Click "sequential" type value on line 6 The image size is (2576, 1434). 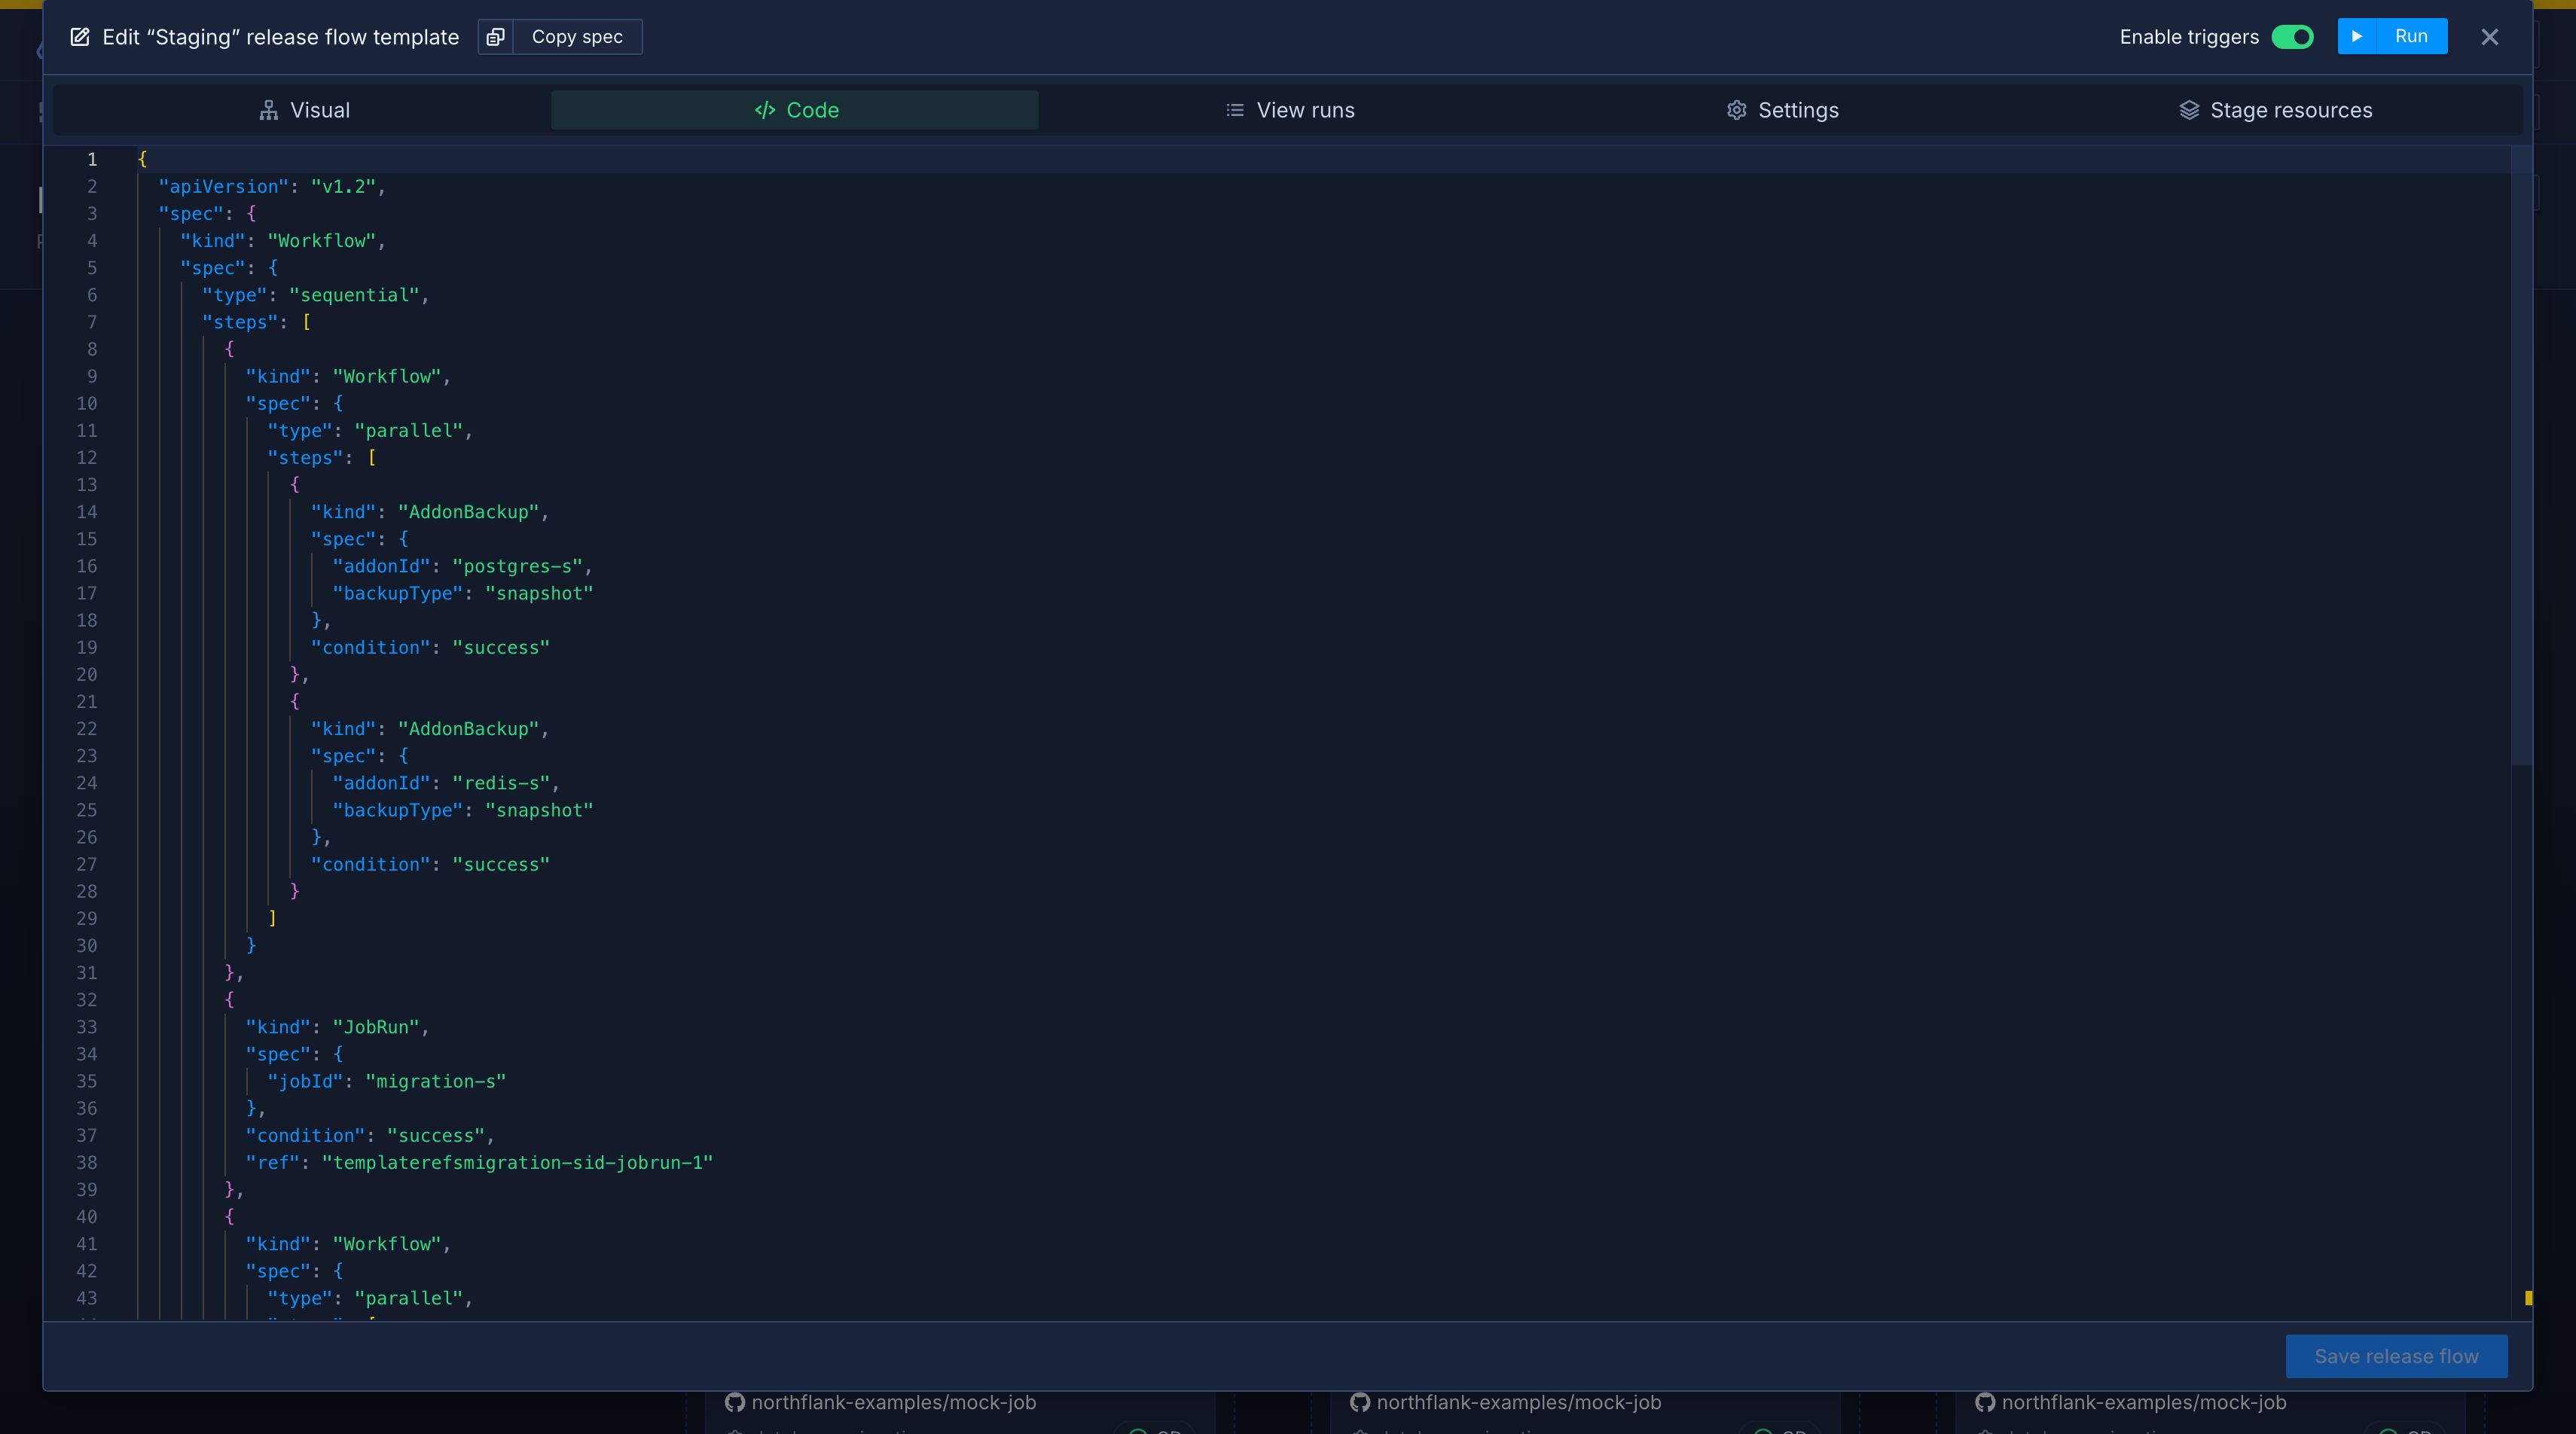[355, 295]
